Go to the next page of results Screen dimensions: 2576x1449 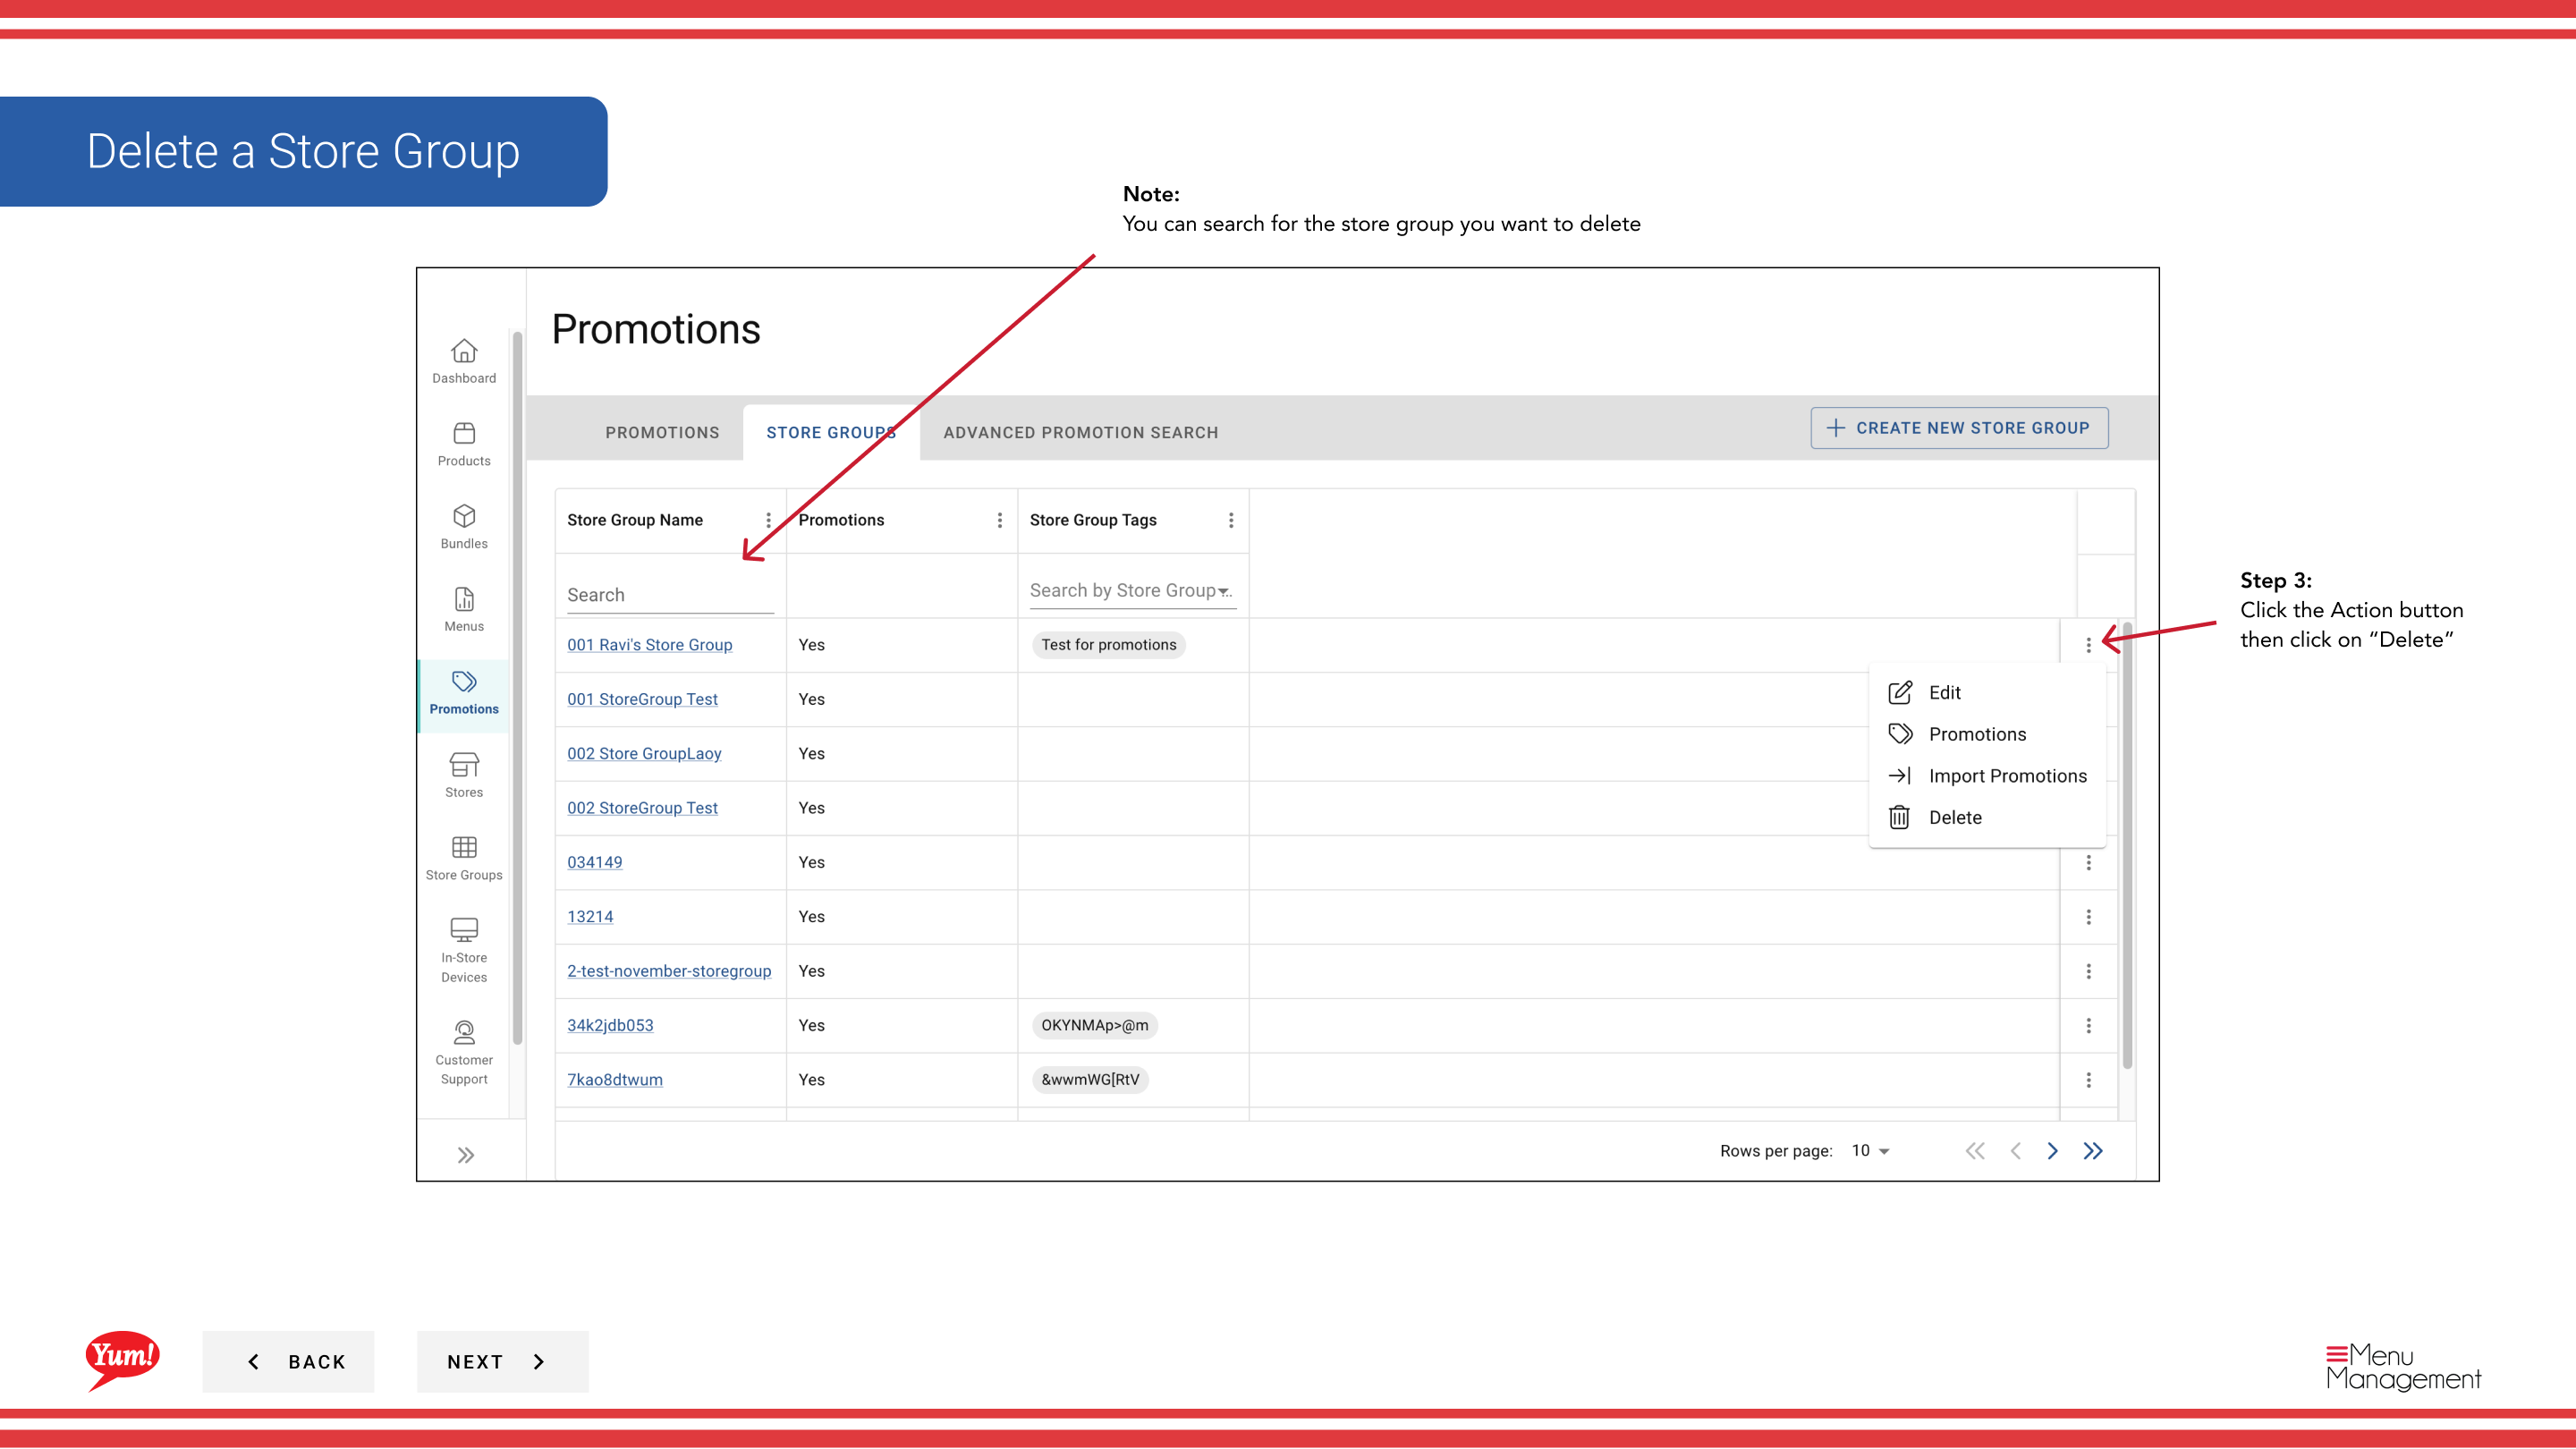click(2052, 1151)
